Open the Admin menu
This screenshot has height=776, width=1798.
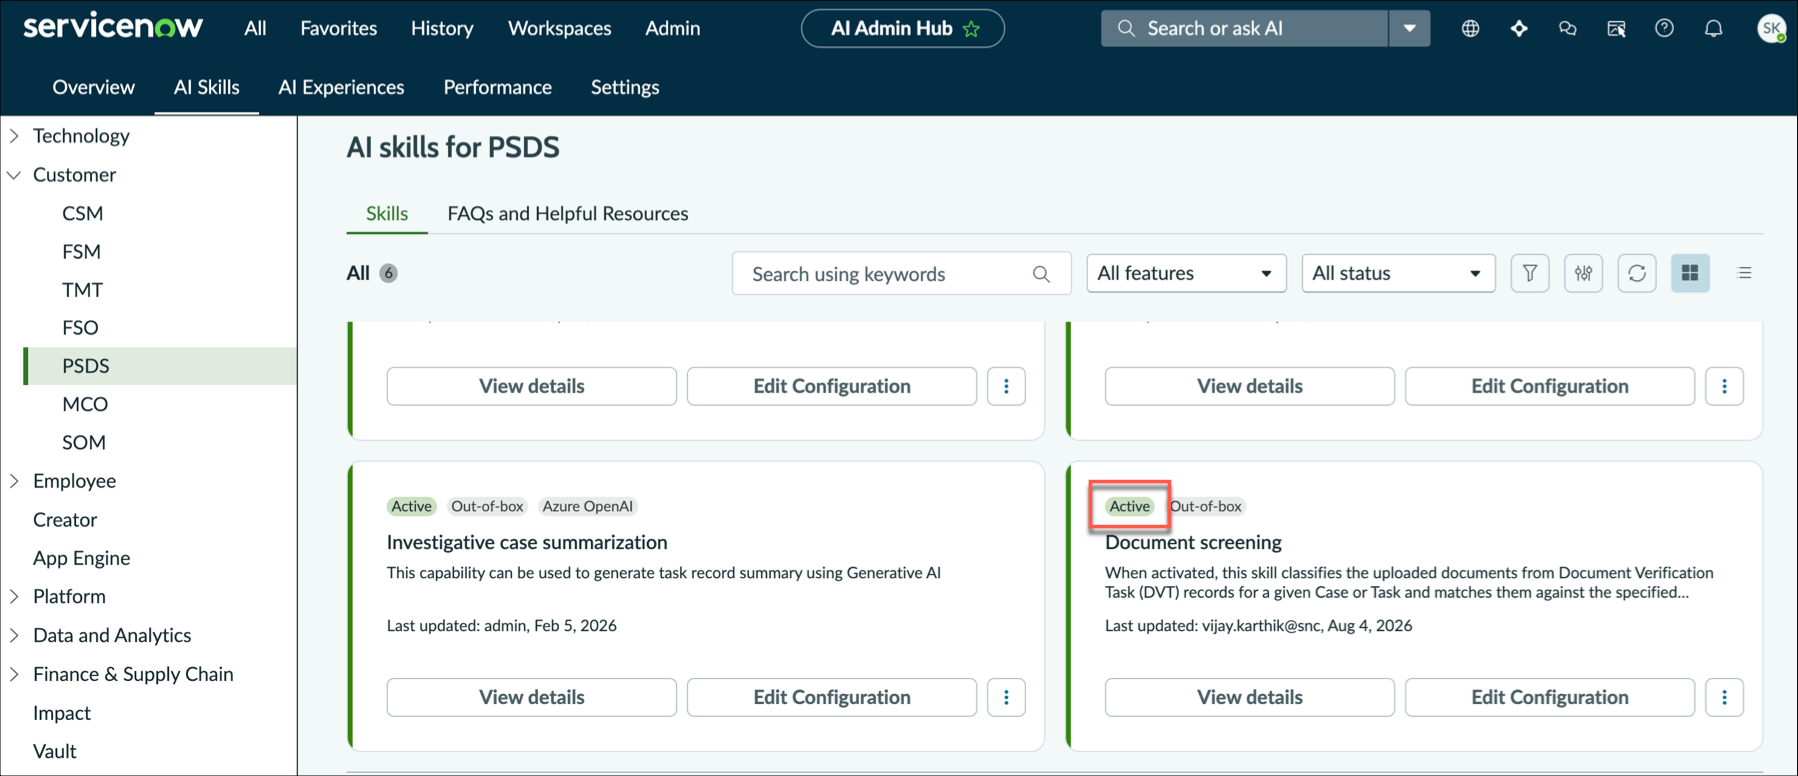(x=673, y=28)
